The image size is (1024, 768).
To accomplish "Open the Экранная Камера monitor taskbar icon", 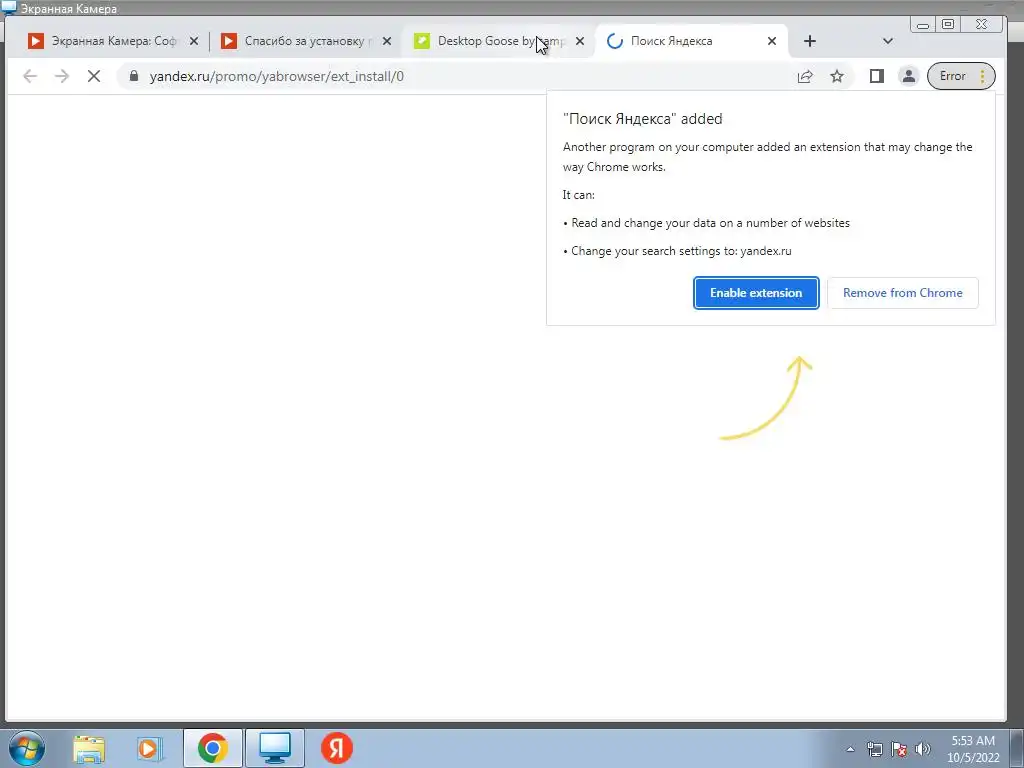I will [275, 748].
